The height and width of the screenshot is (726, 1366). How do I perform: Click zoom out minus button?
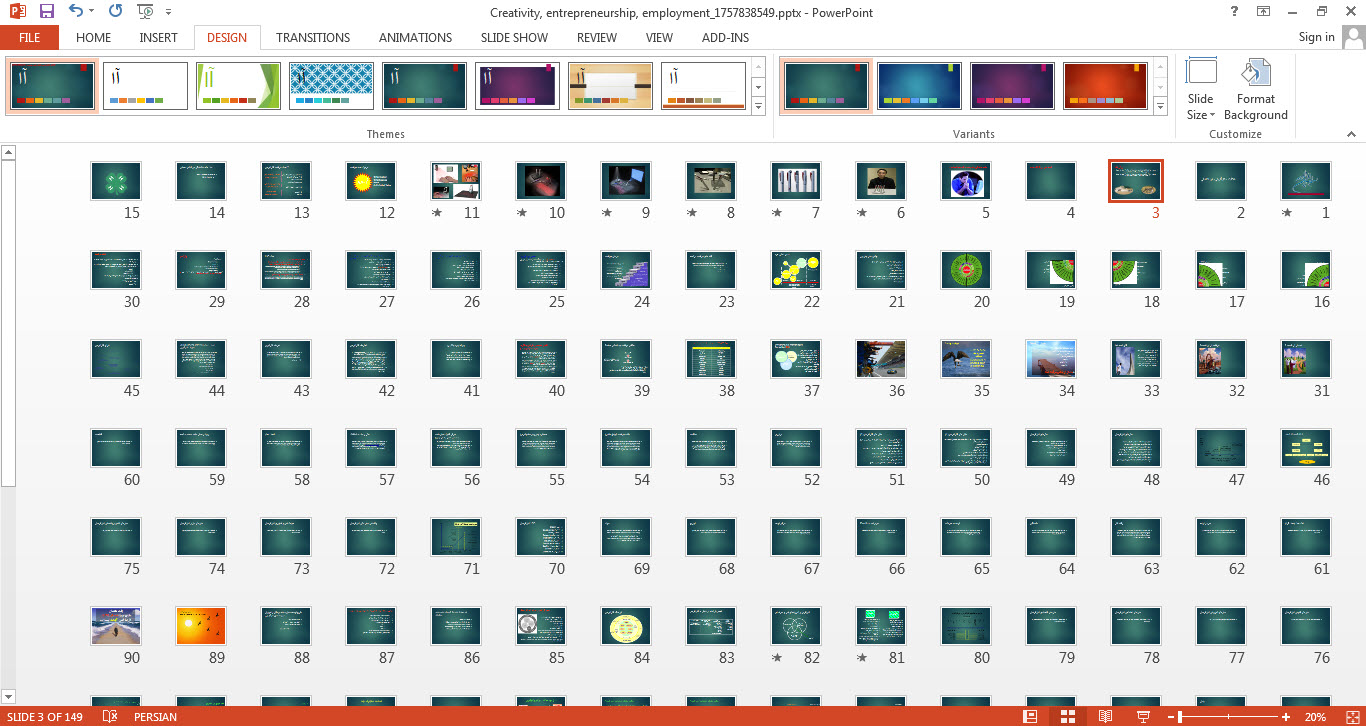point(1172,716)
